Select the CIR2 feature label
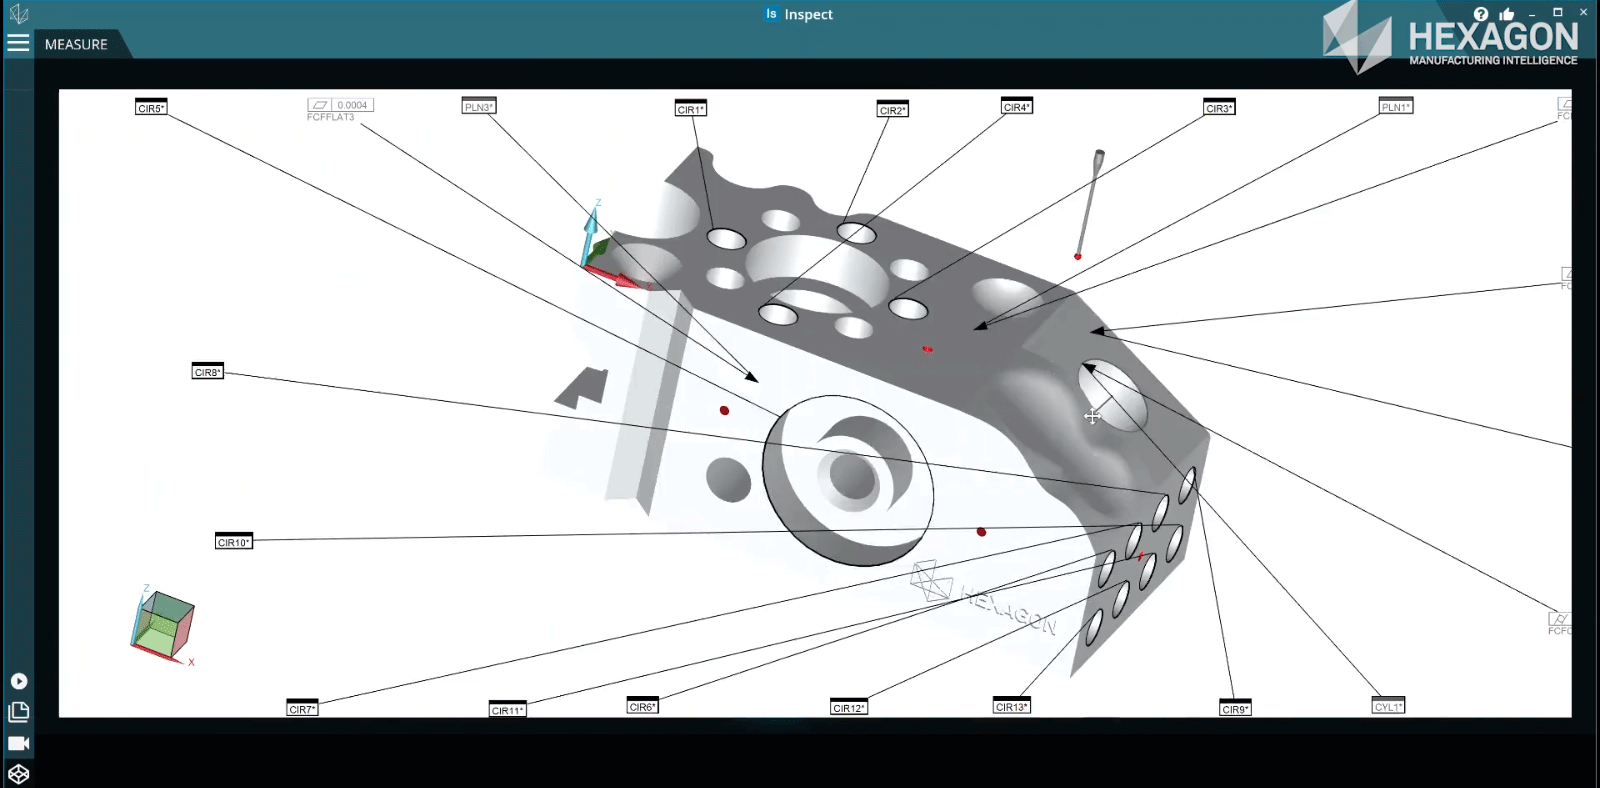 893,109
